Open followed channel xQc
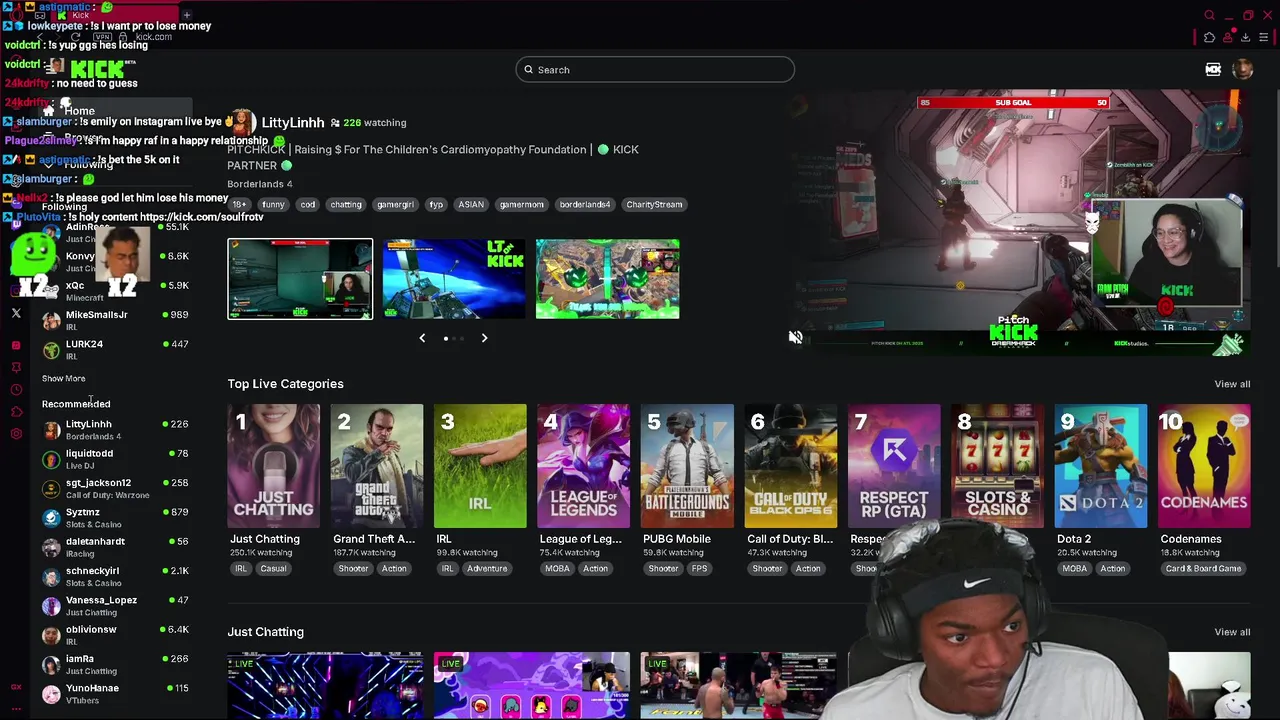 115,291
